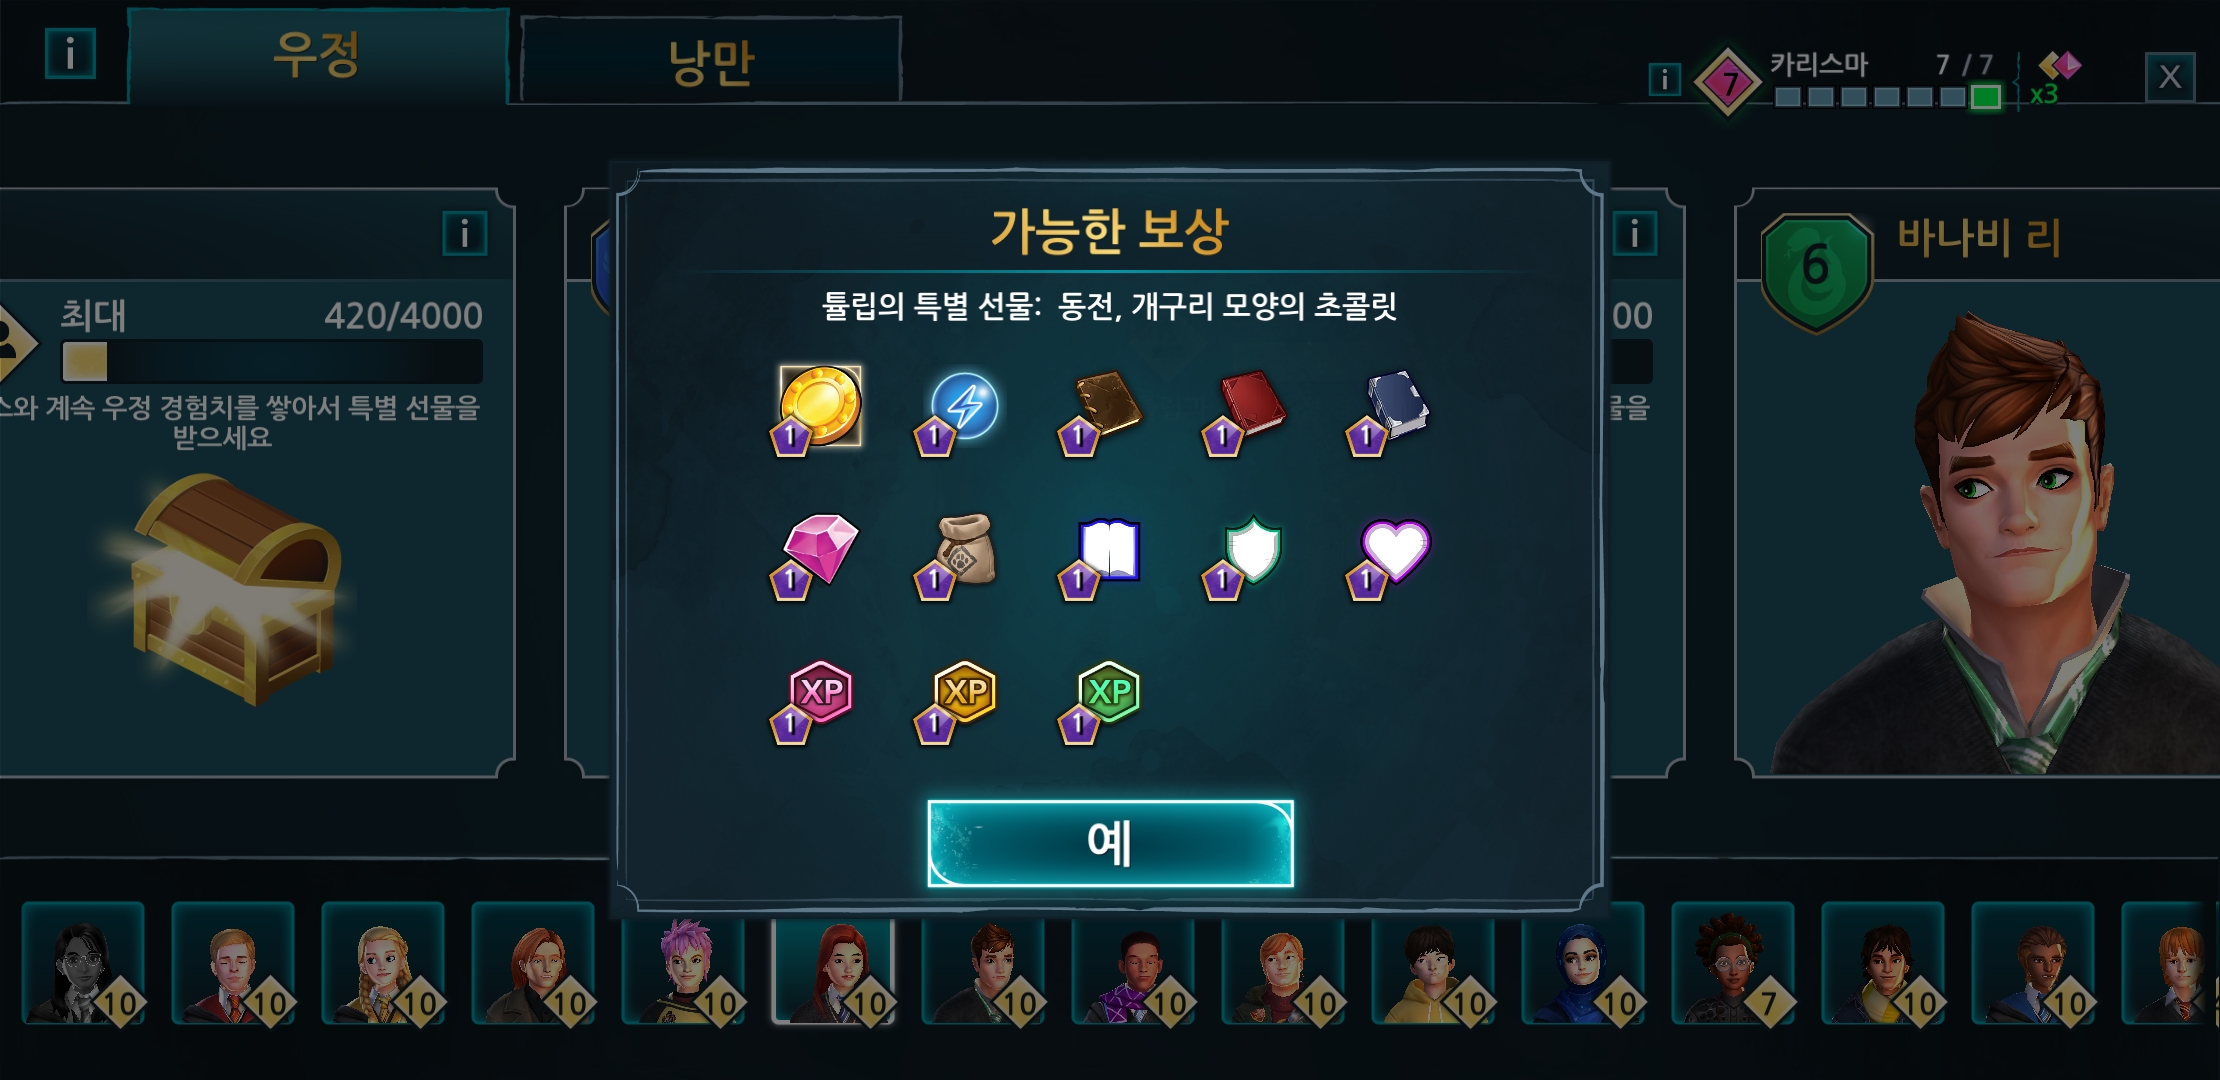Click the blue lightning energy reward icon
Image resolution: width=2220 pixels, height=1080 pixels.
[x=964, y=406]
